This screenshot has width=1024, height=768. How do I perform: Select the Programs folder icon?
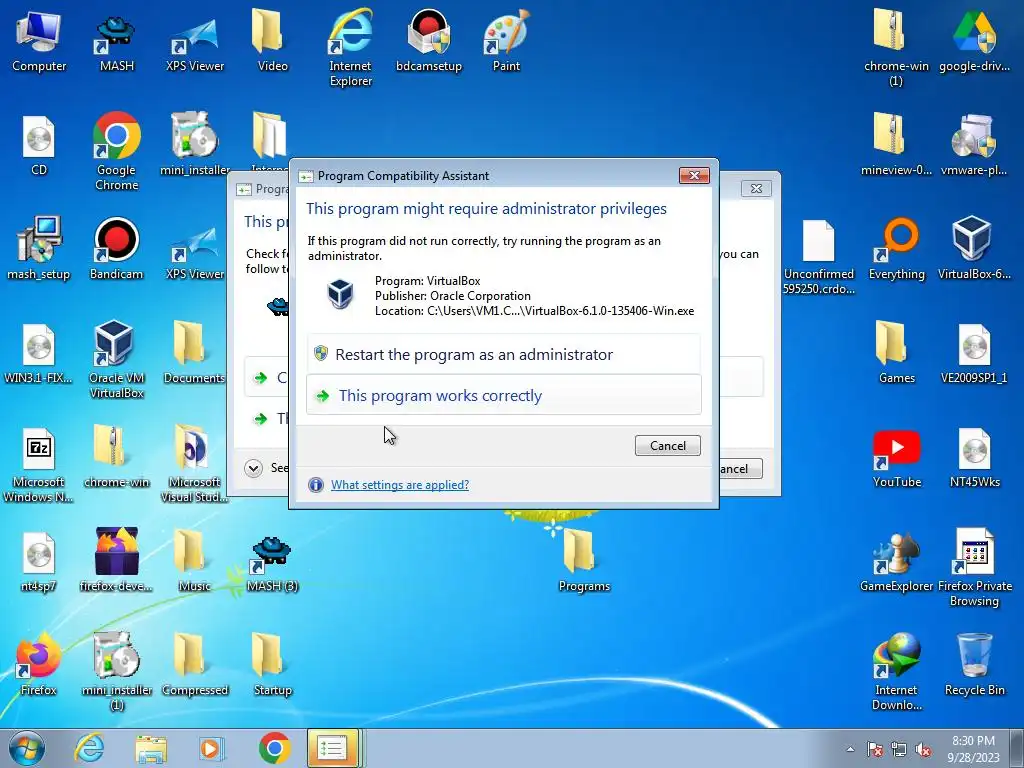click(x=583, y=560)
